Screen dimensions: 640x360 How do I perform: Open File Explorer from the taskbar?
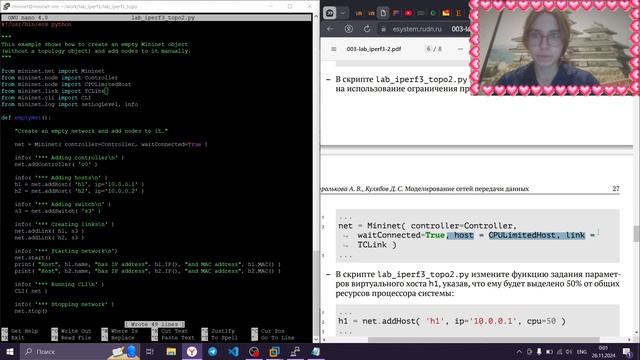(x=171, y=351)
